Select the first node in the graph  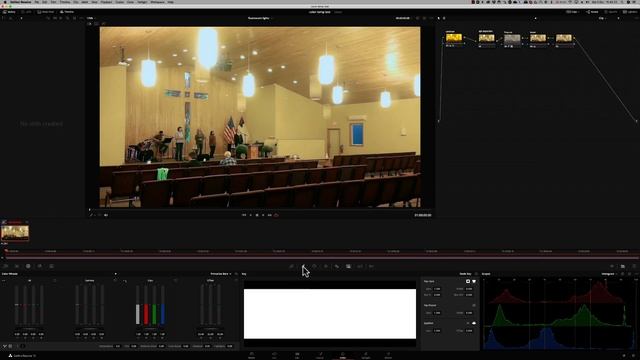[x=453, y=38]
